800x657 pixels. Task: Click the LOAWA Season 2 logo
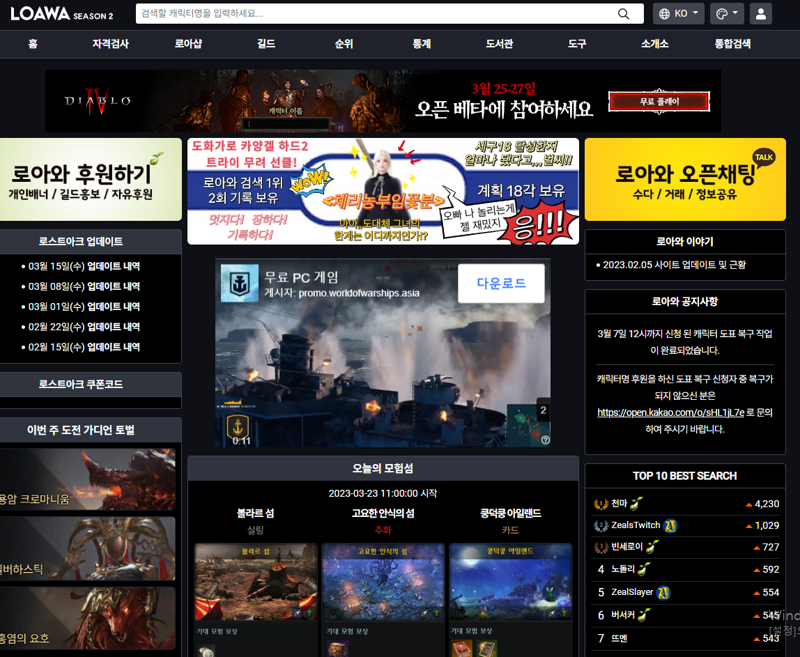click(62, 14)
